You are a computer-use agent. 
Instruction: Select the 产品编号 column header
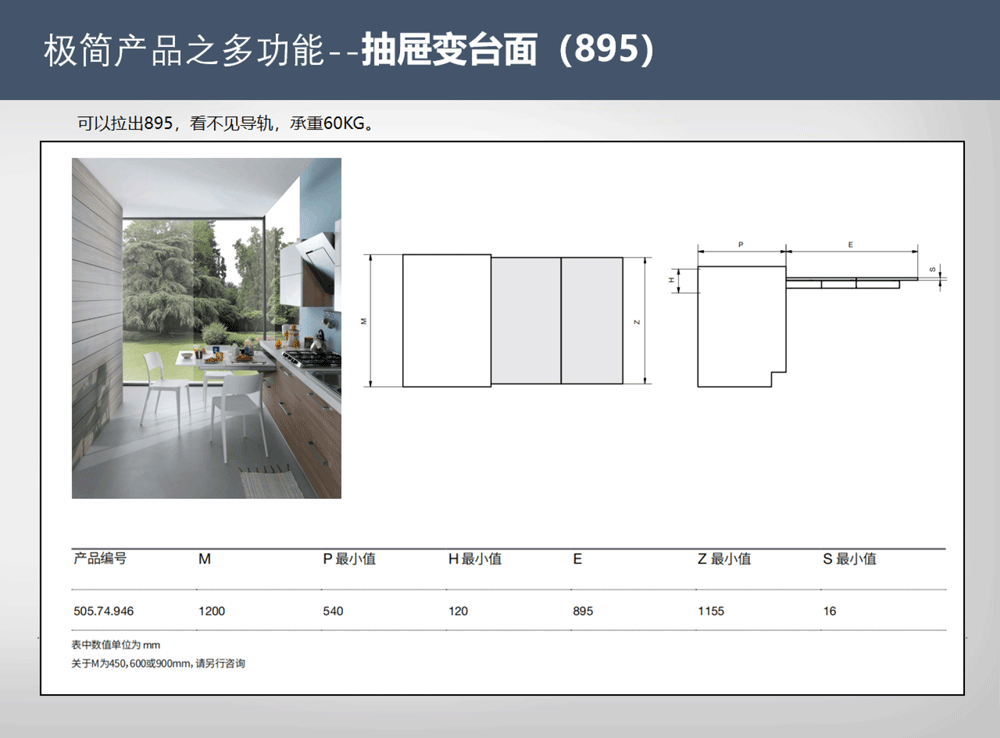click(x=100, y=559)
